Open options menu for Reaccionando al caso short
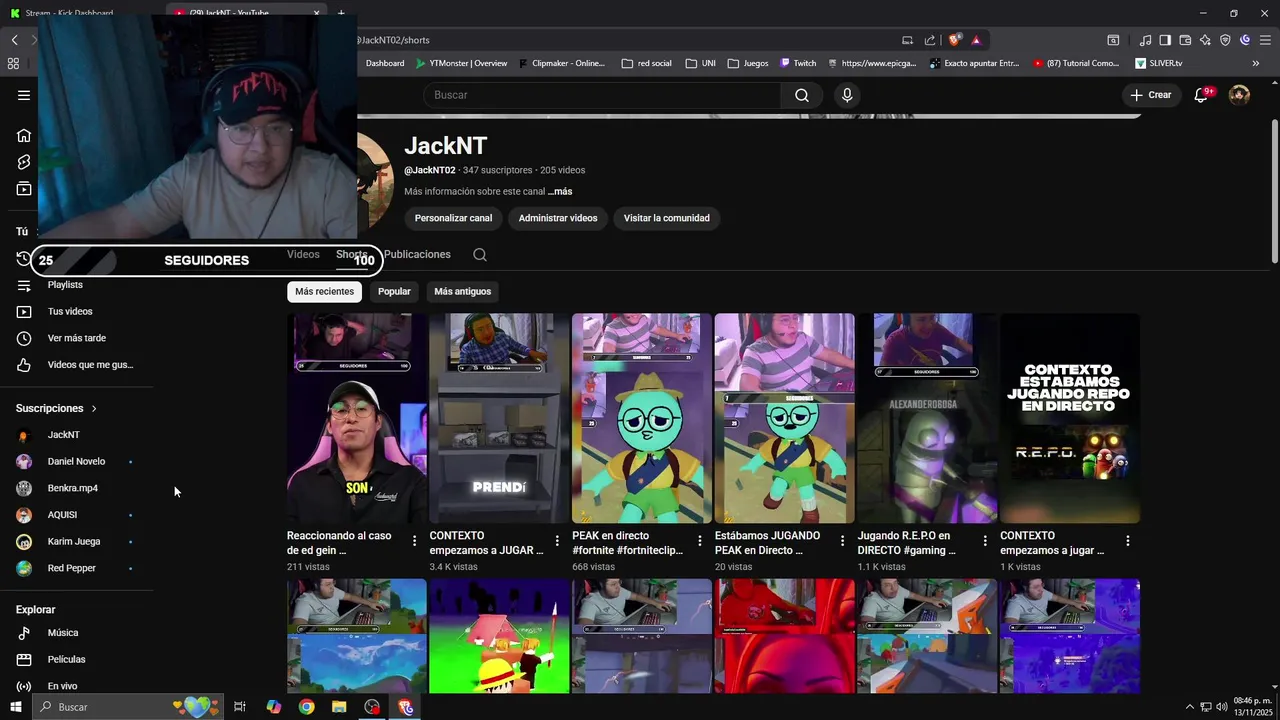The height and width of the screenshot is (720, 1280). [414, 541]
